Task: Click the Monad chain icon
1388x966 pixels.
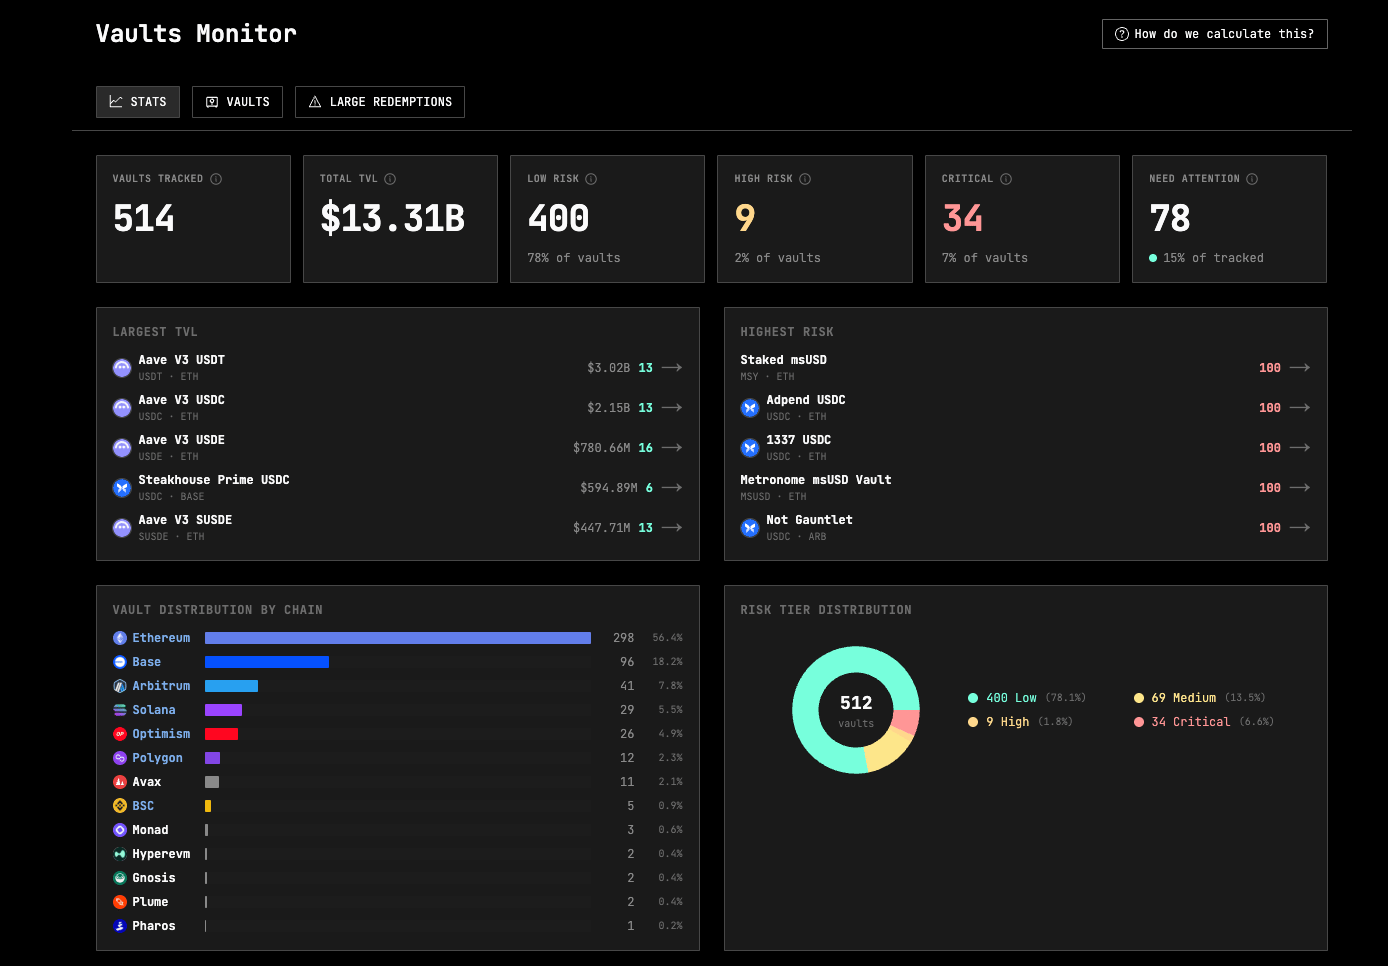Action: coord(120,830)
